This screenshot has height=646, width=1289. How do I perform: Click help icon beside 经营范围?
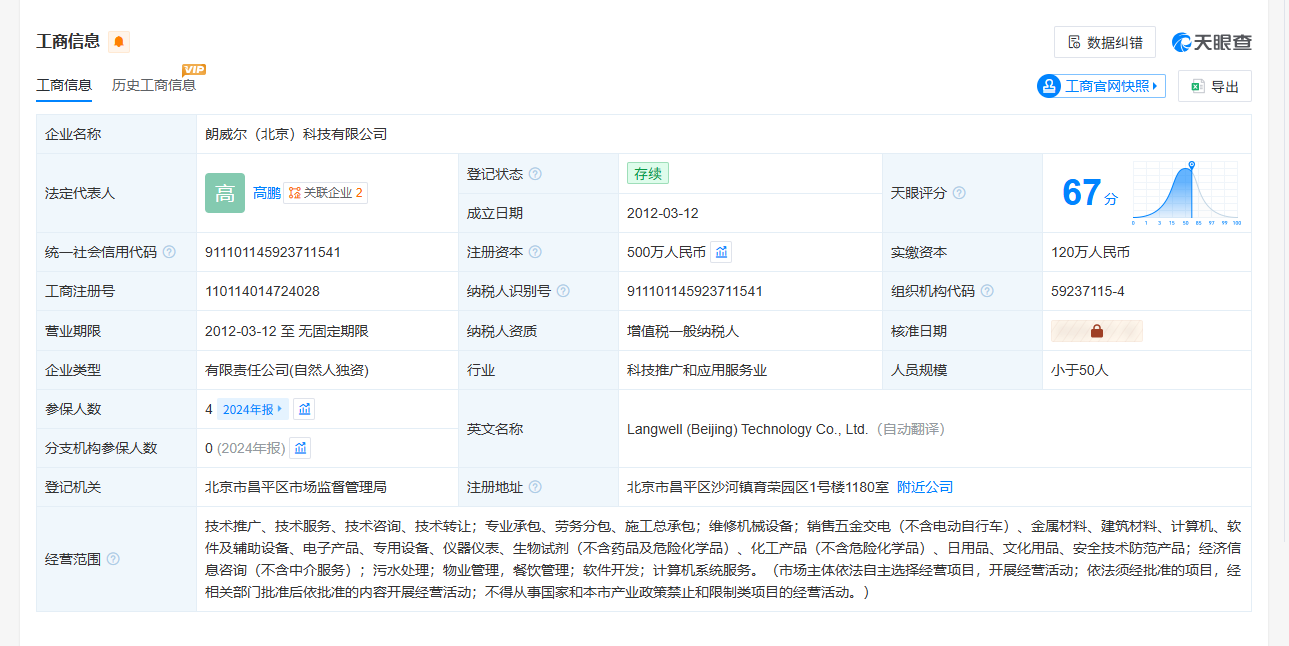pyautogui.click(x=113, y=559)
